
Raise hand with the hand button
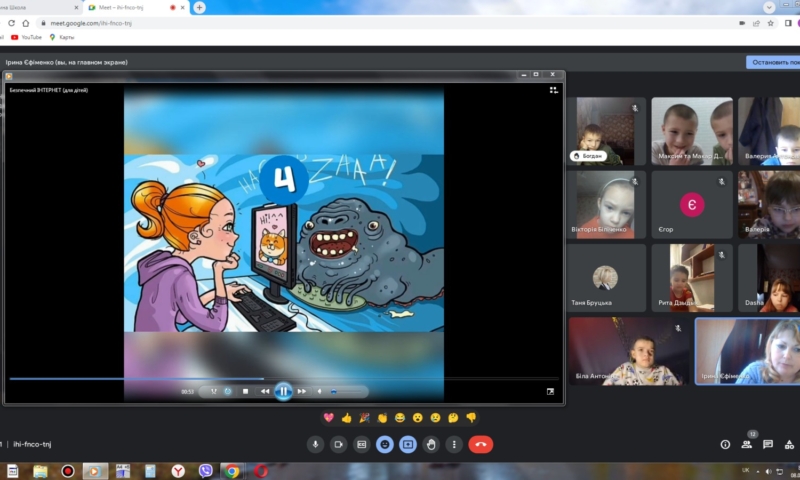(x=431, y=444)
